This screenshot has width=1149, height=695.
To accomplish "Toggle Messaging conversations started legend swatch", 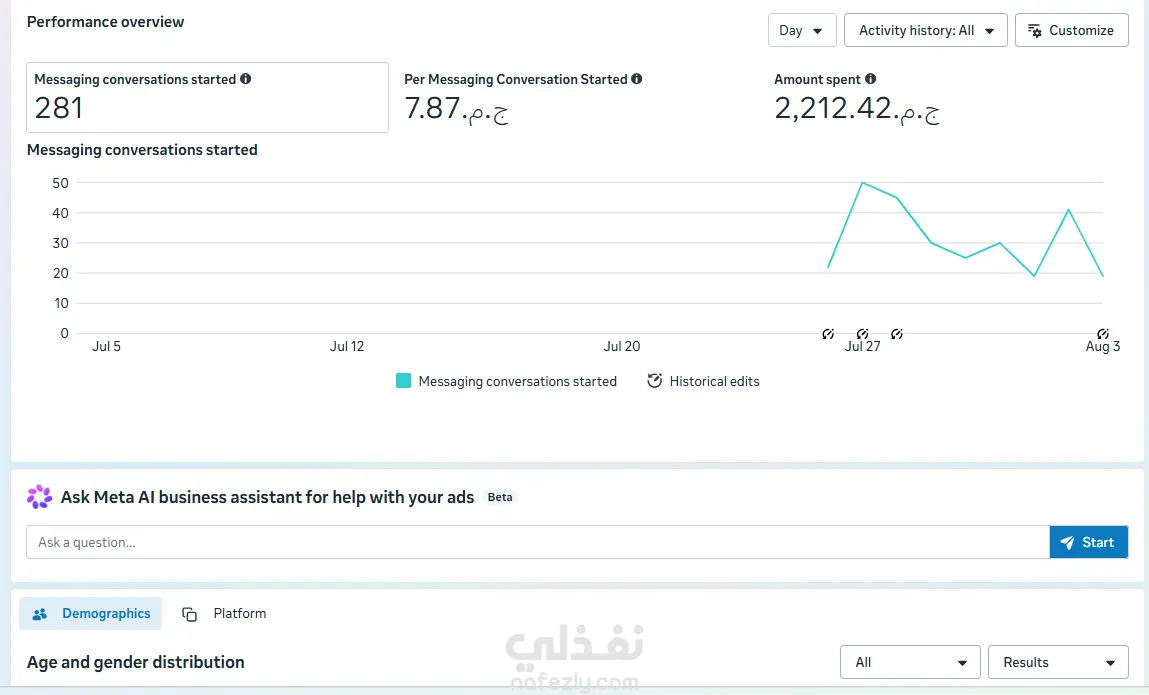I will (403, 380).
